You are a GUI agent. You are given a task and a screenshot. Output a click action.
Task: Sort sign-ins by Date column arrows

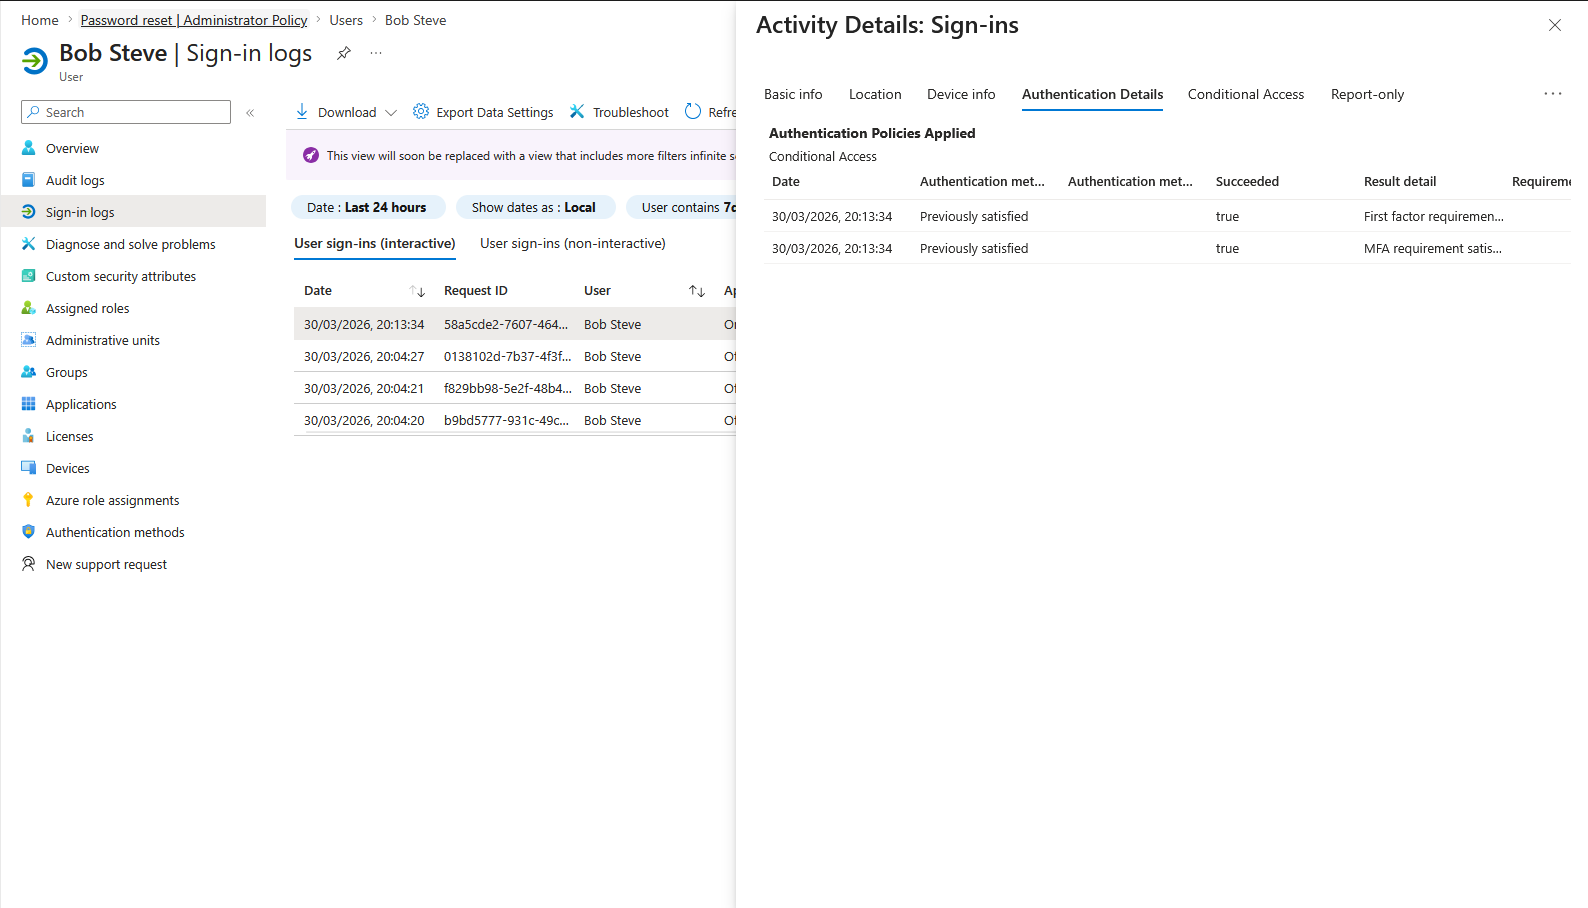tap(418, 291)
